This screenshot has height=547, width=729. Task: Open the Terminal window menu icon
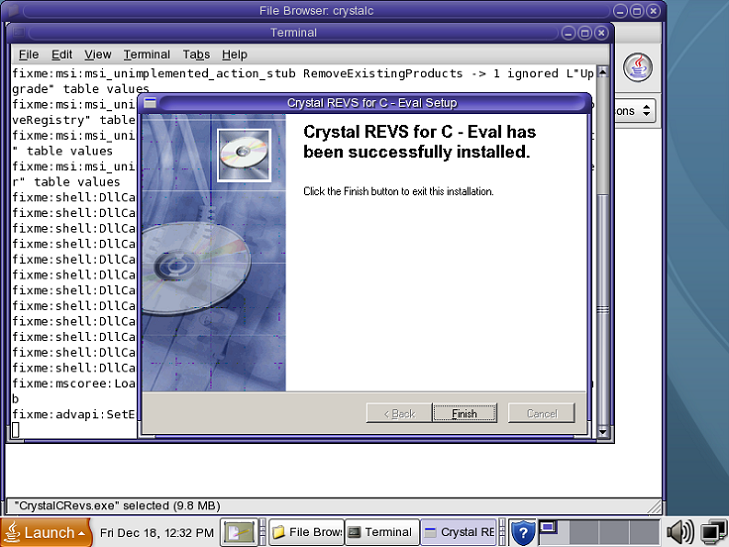[x=19, y=33]
